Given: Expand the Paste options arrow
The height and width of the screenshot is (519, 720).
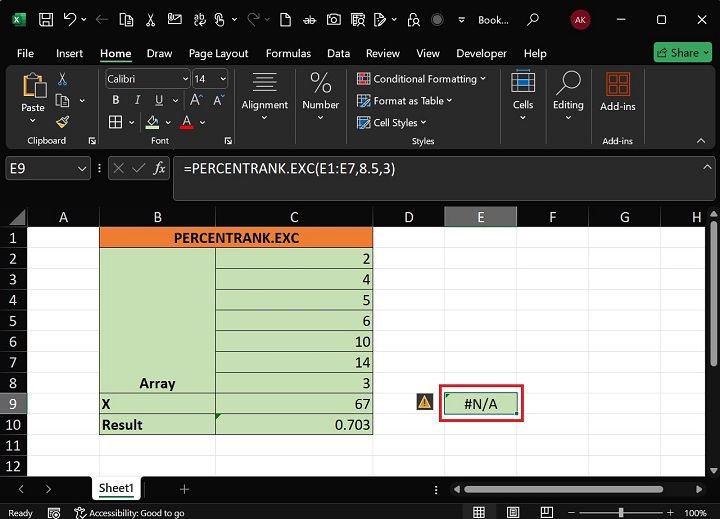Looking at the screenshot, I should (33, 121).
